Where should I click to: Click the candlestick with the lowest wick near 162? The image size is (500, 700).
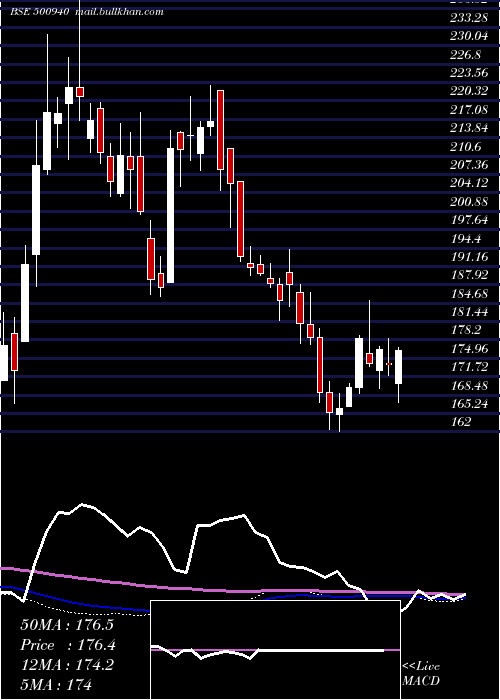click(x=340, y=412)
